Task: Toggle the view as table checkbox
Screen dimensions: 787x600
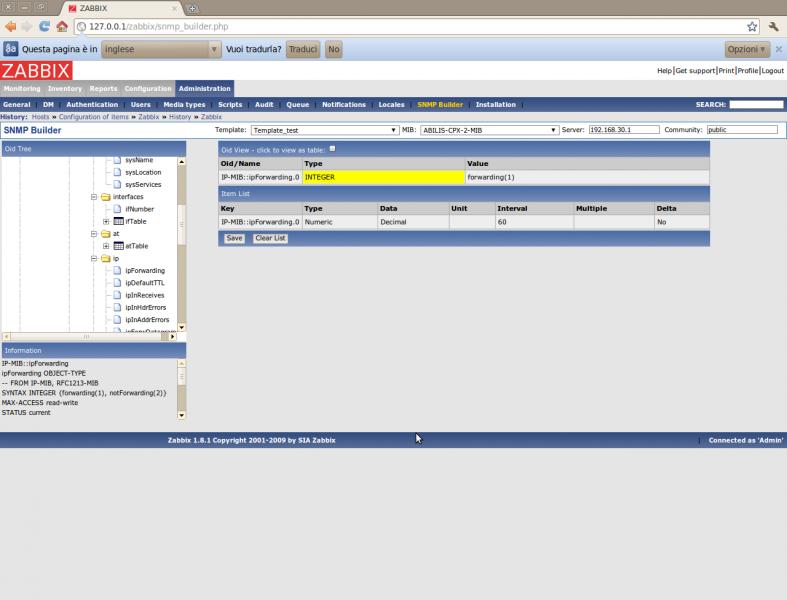Action: [x=333, y=148]
